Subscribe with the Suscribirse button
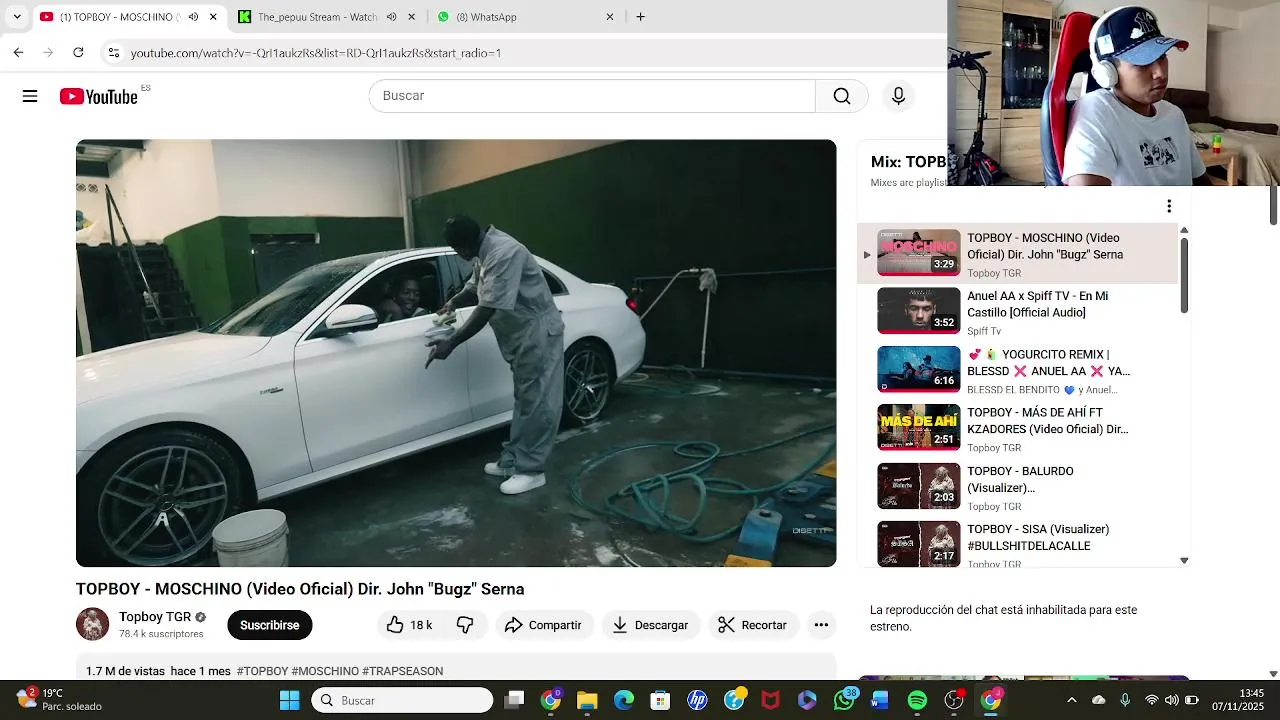The width and height of the screenshot is (1280, 720). coord(269,625)
